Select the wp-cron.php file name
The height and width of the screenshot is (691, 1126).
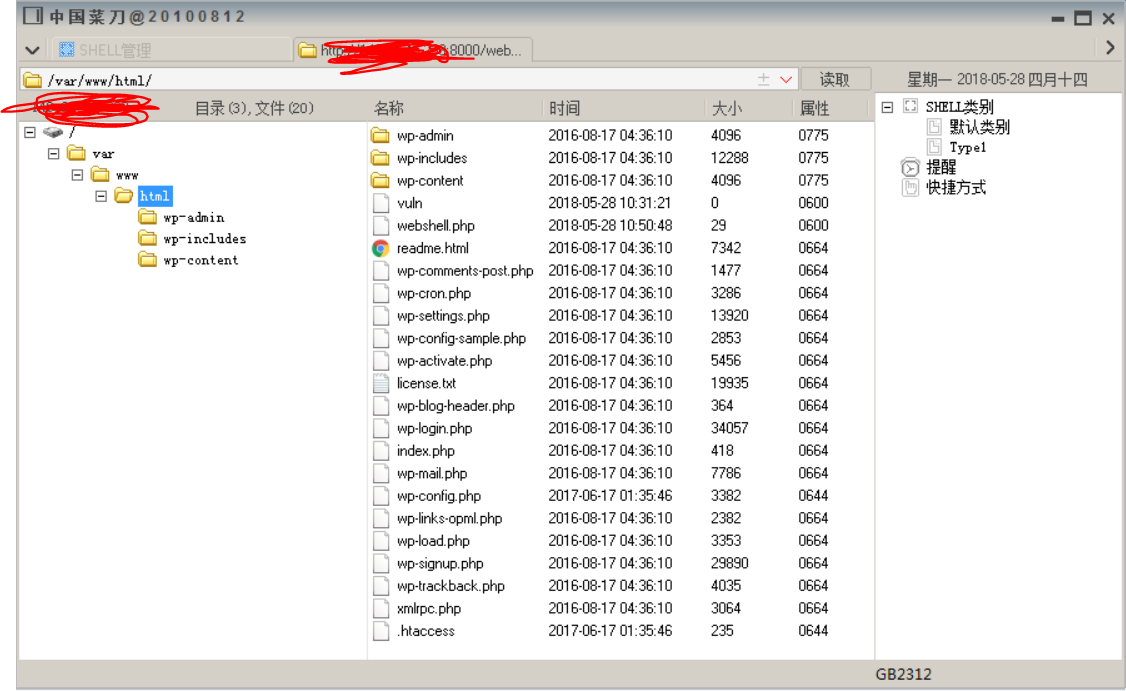434,294
